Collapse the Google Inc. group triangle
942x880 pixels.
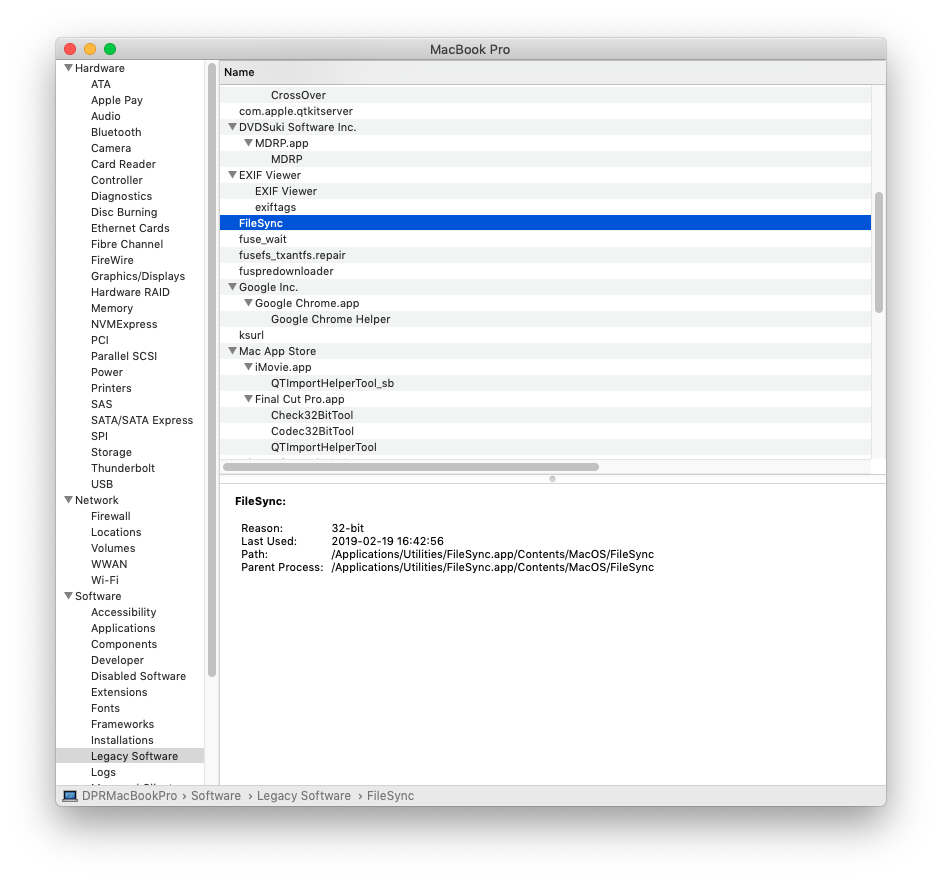point(232,287)
